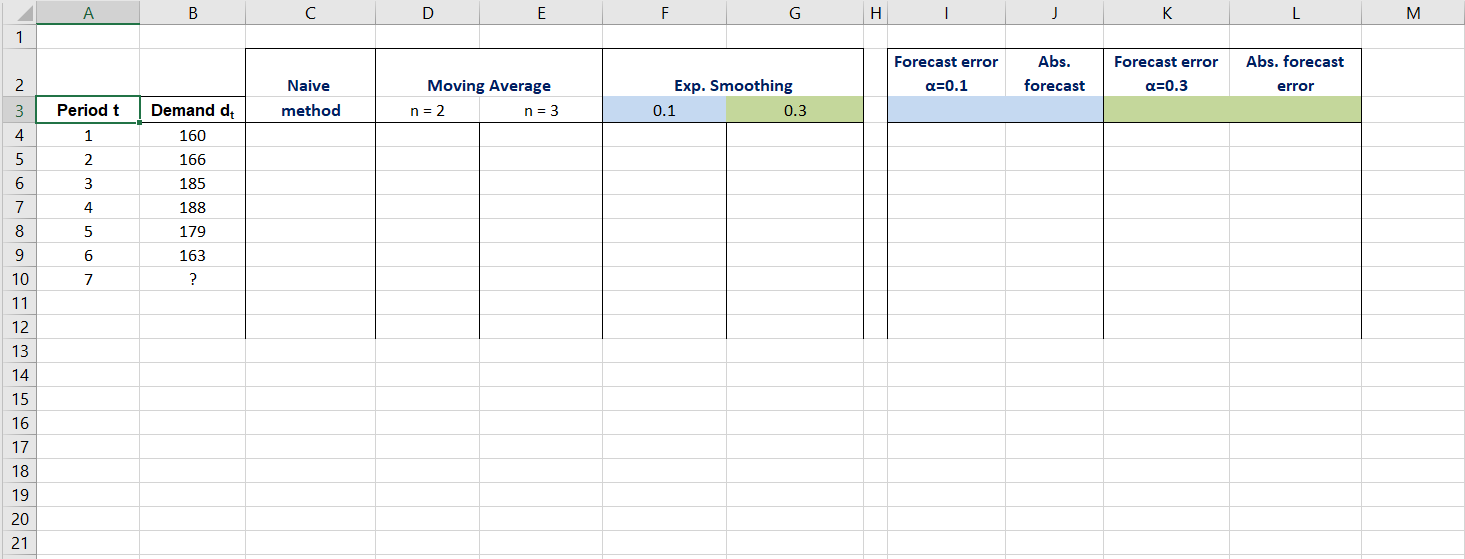Select the 'n = 2' cell
This screenshot has height=559, width=1465.
(427, 110)
